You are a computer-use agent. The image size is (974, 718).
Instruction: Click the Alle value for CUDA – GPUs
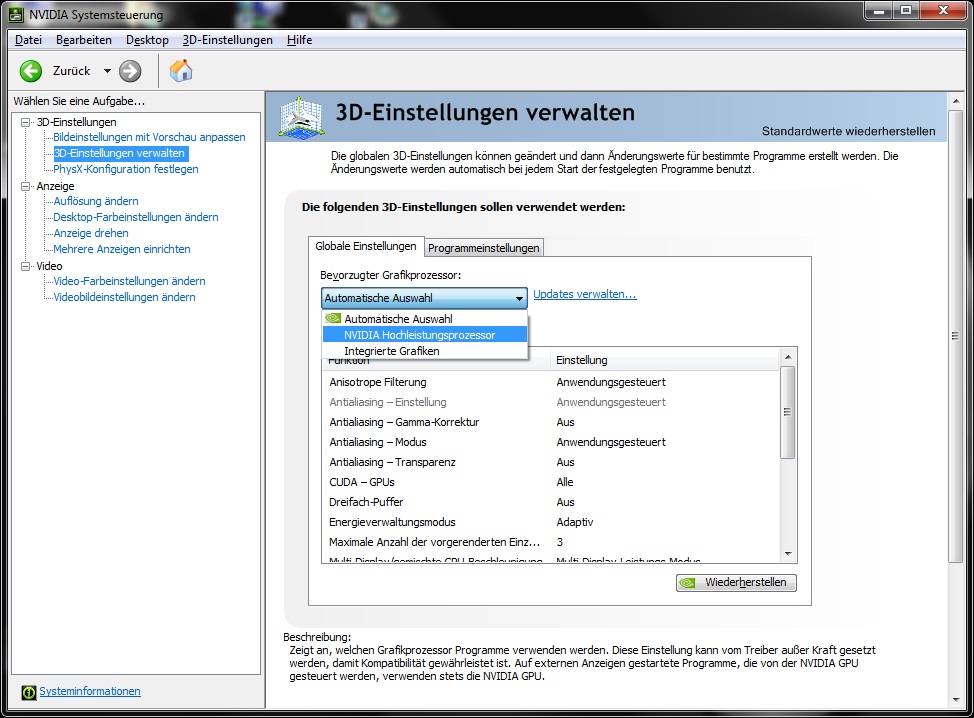click(565, 482)
